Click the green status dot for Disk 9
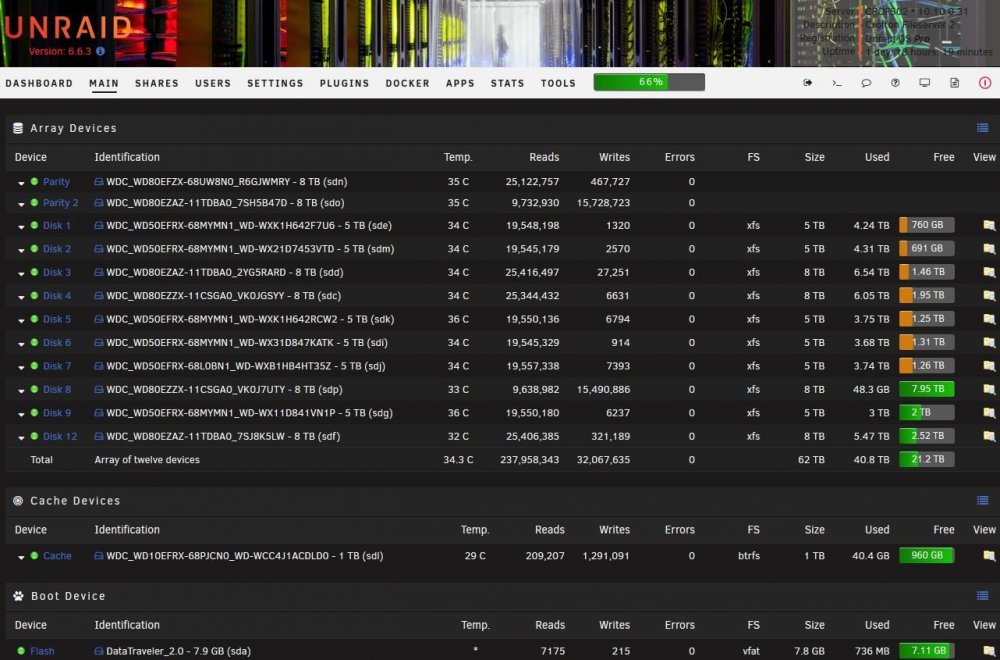The width and height of the screenshot is (1000, 660). click(34, 413)
